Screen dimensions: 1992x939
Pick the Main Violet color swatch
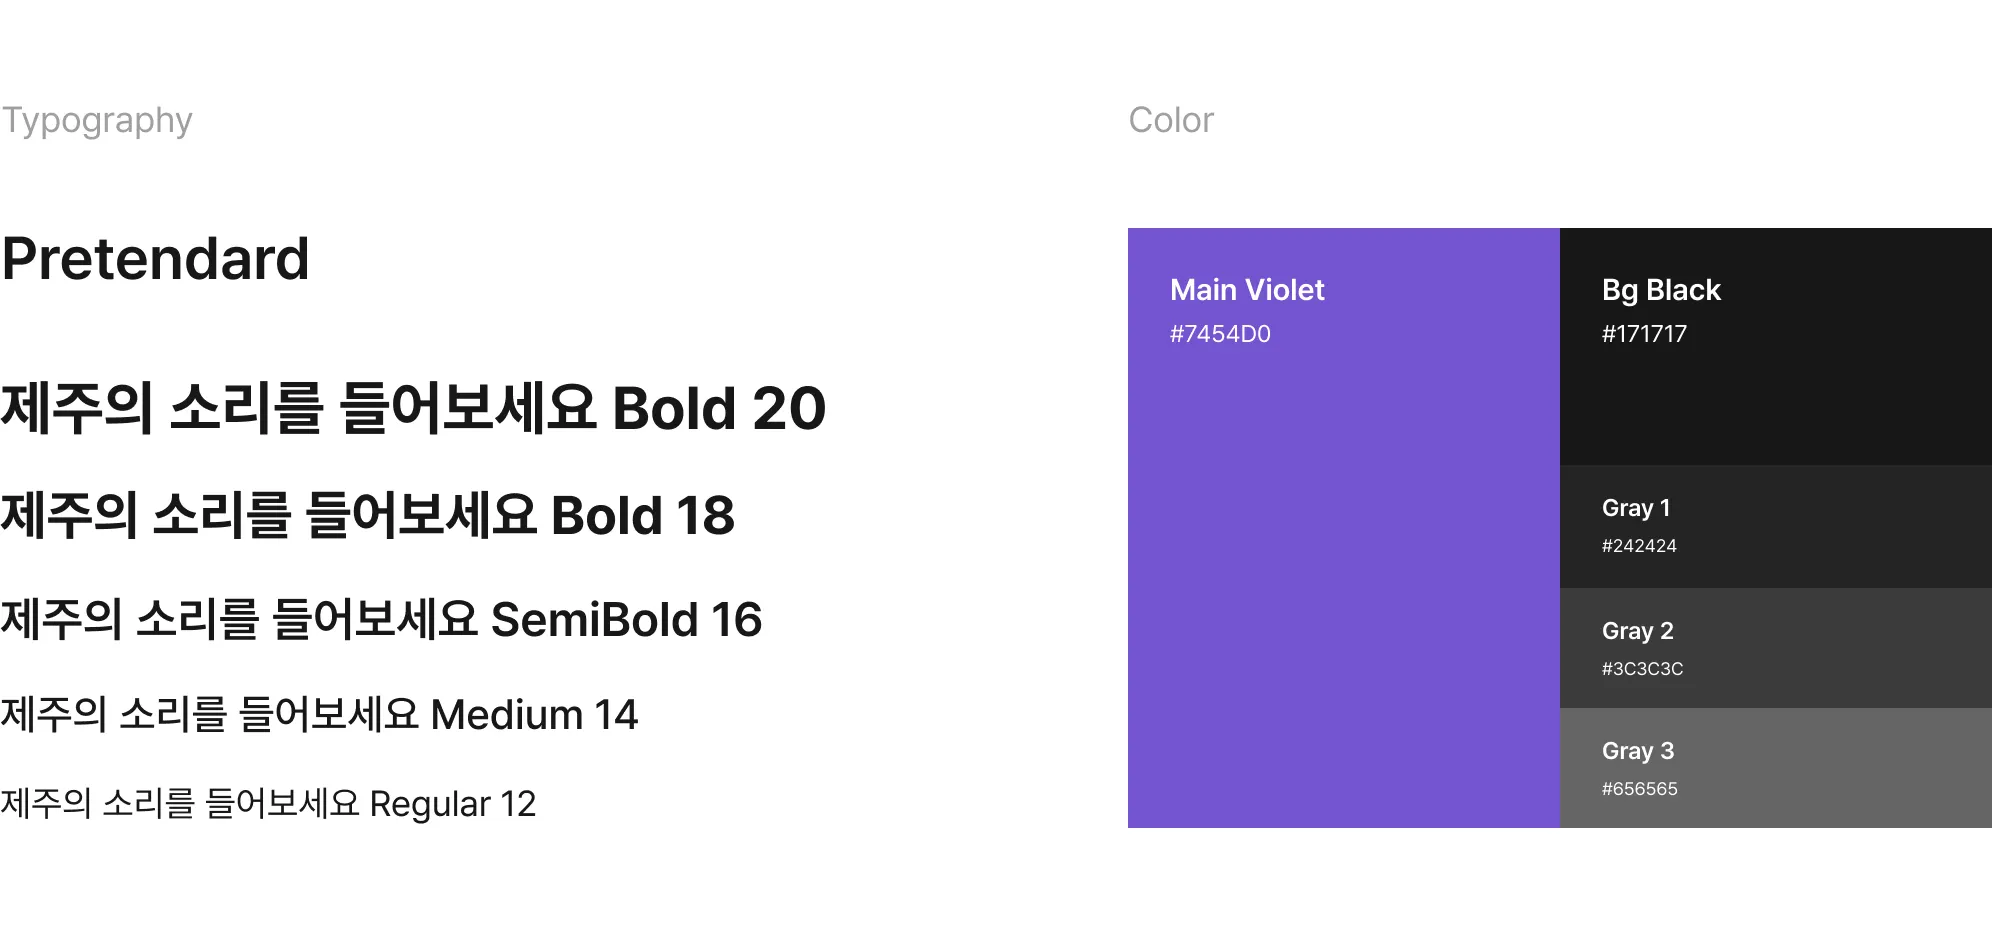point(1343,580)
